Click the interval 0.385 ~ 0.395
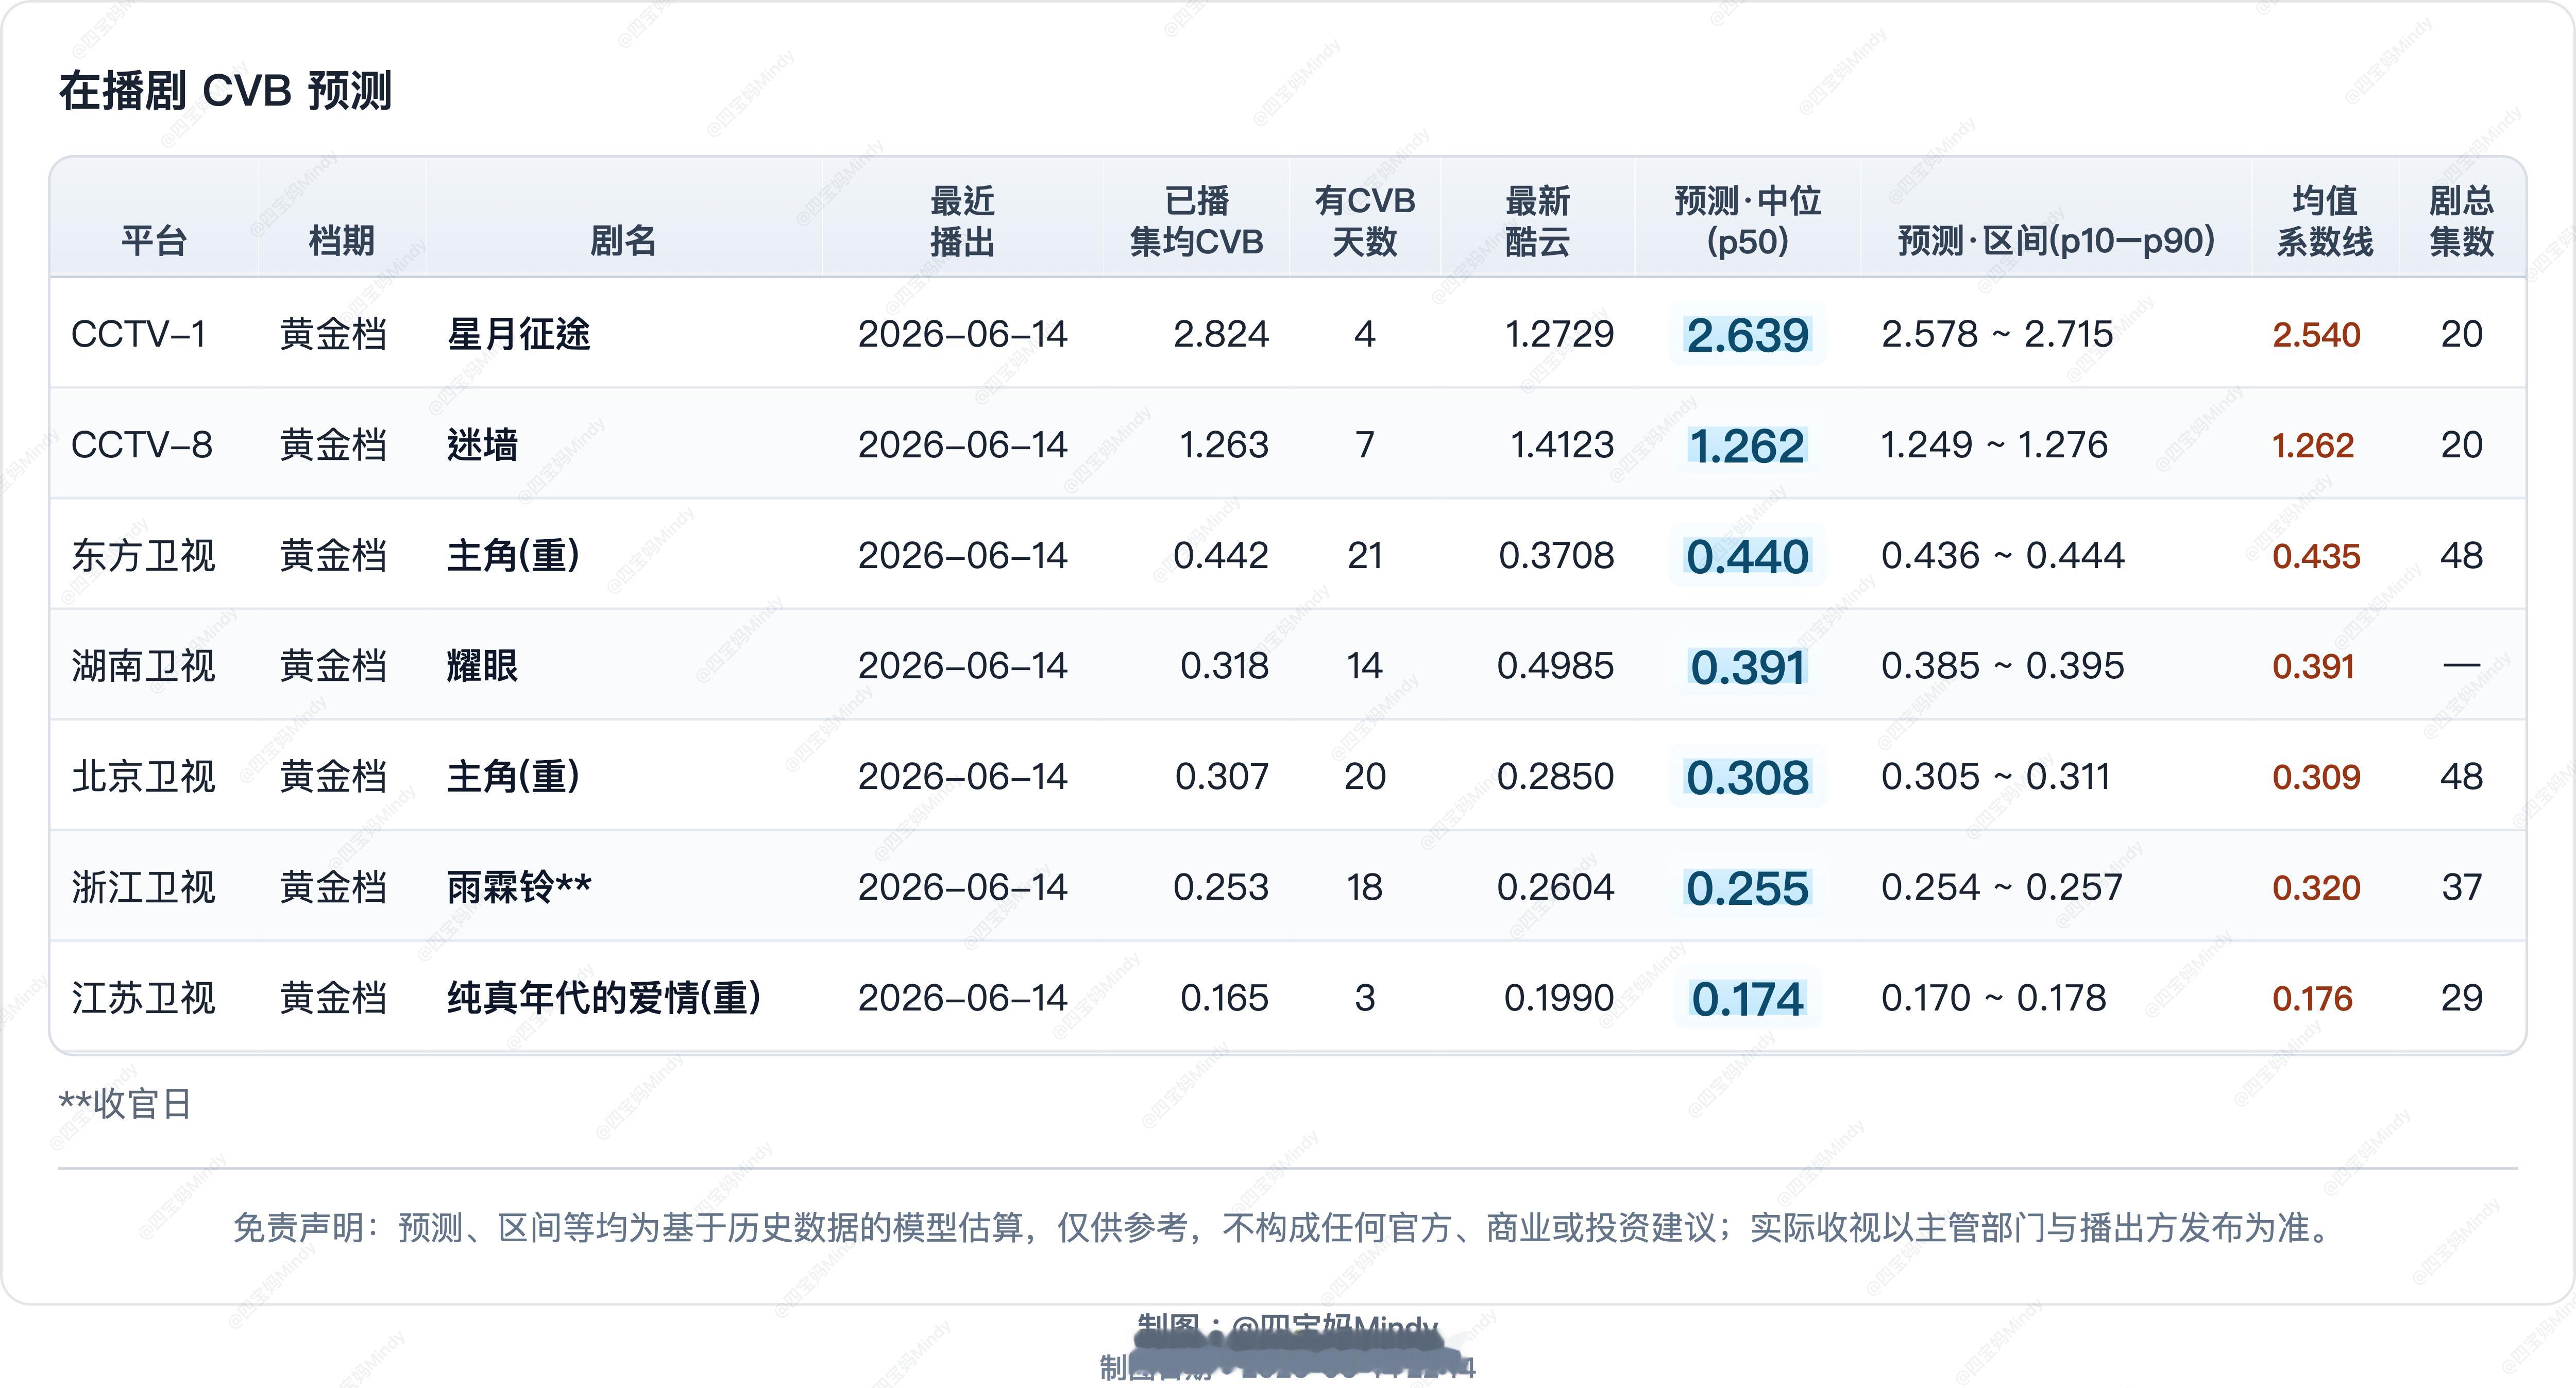 click(x=2002, y=666)
